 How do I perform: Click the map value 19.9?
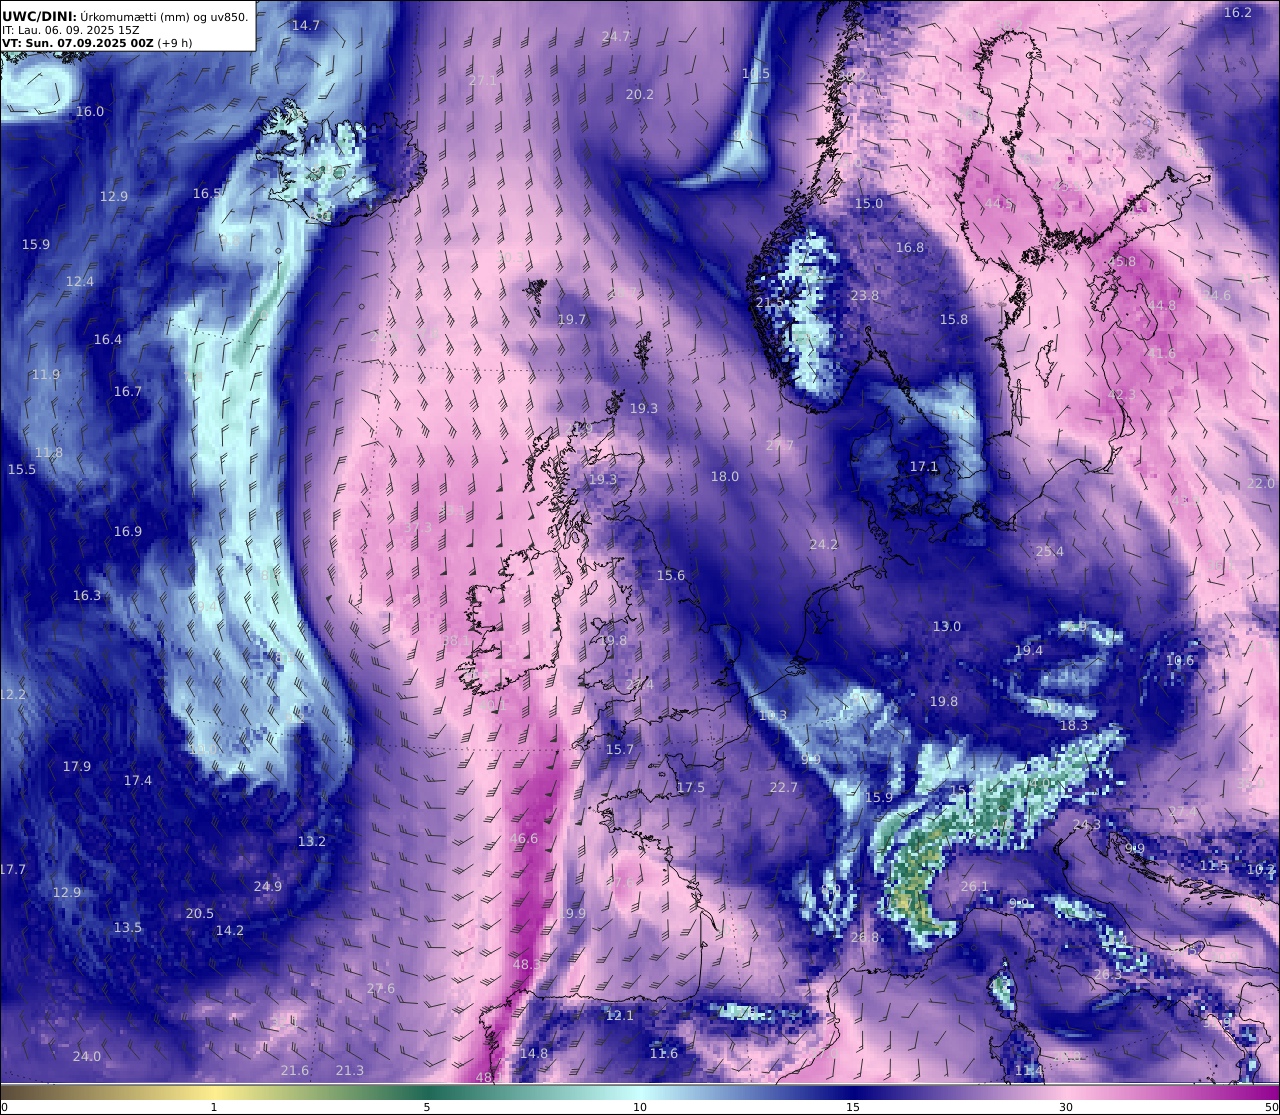point(572,913)
